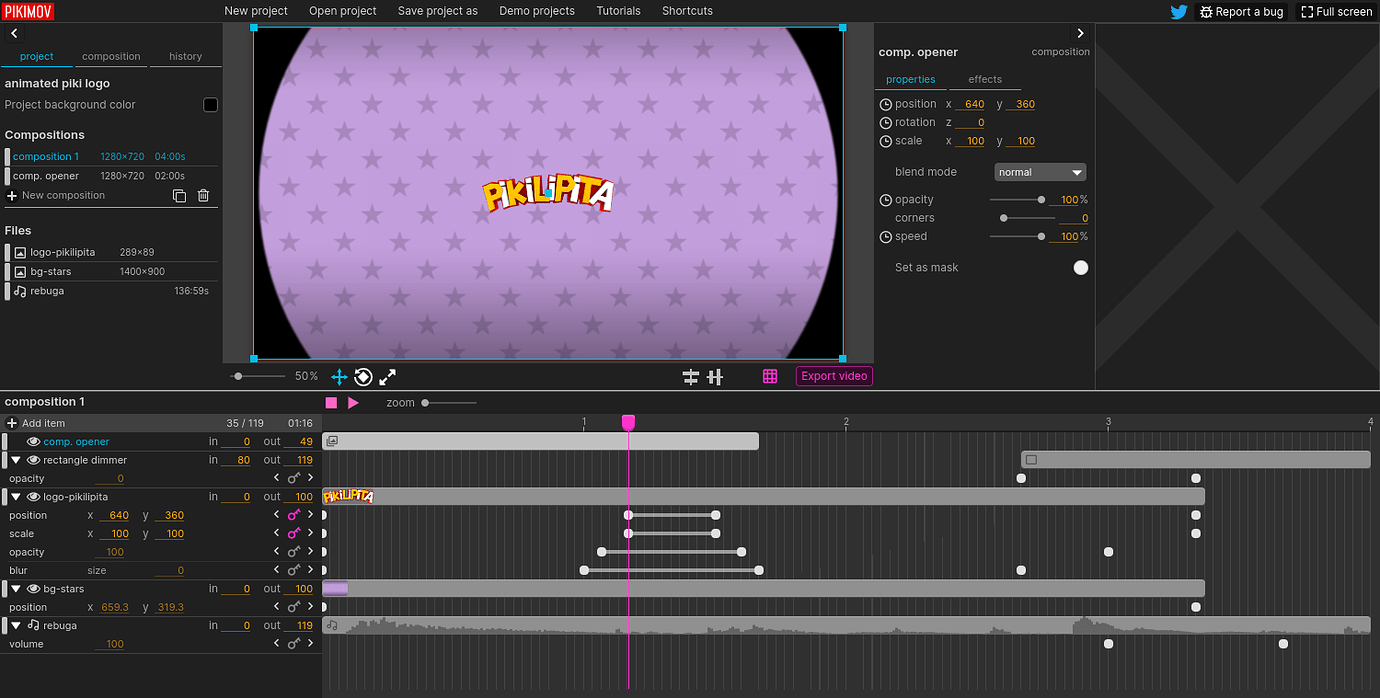
Task: Toggle the Project background color checkbox
Action: pyautogui.click(x=209, y=104)
